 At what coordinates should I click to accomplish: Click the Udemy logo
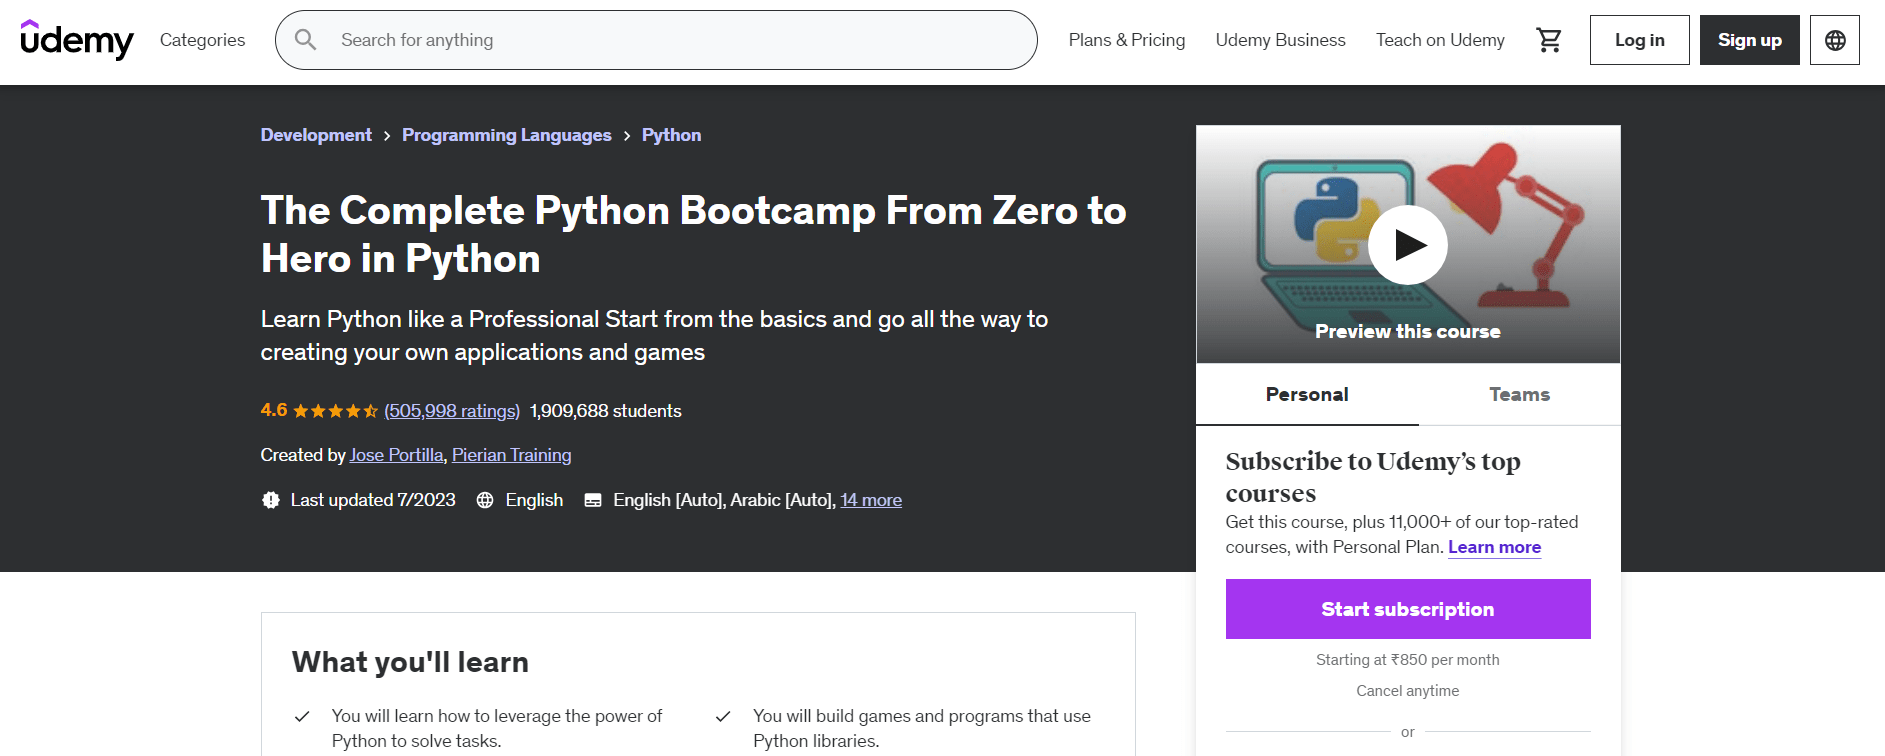[x=77, y=40]
